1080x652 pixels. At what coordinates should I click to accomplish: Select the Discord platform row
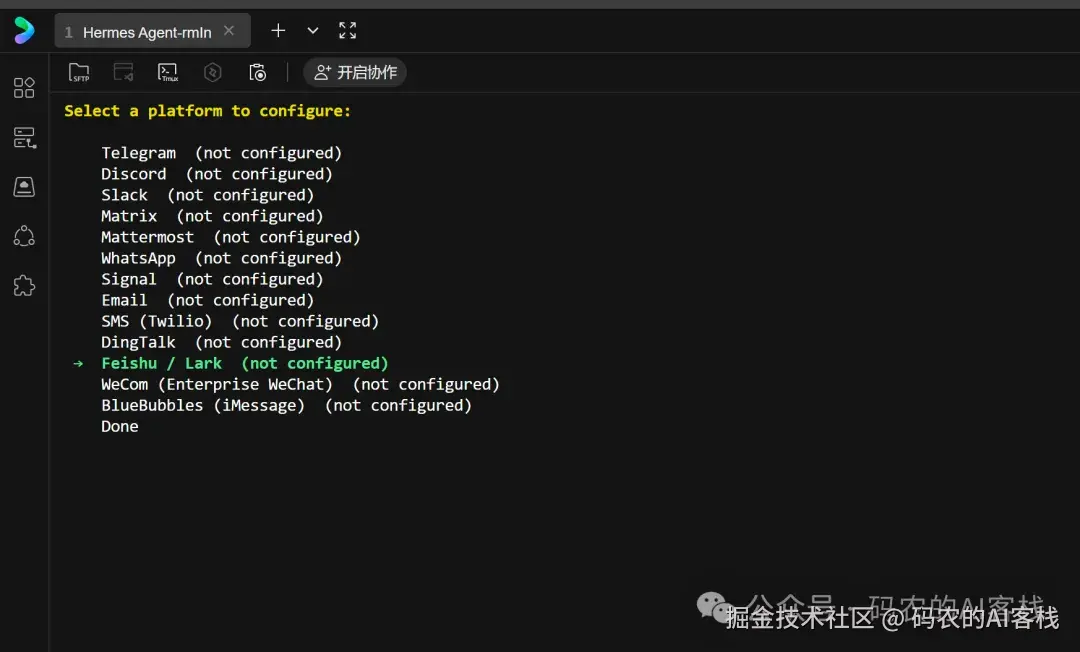point(217,174)
